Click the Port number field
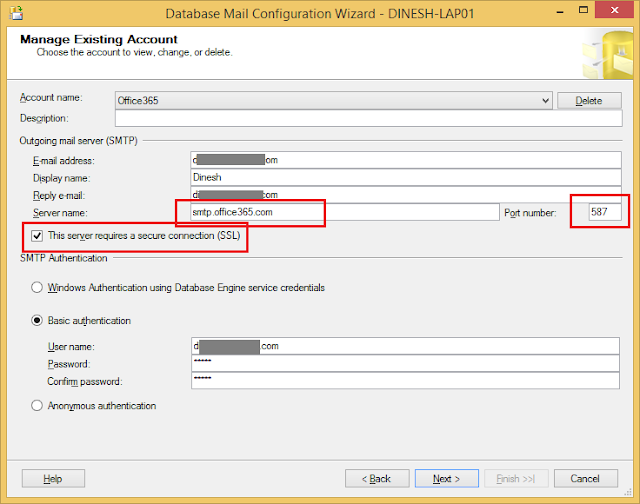 [605, 212]
